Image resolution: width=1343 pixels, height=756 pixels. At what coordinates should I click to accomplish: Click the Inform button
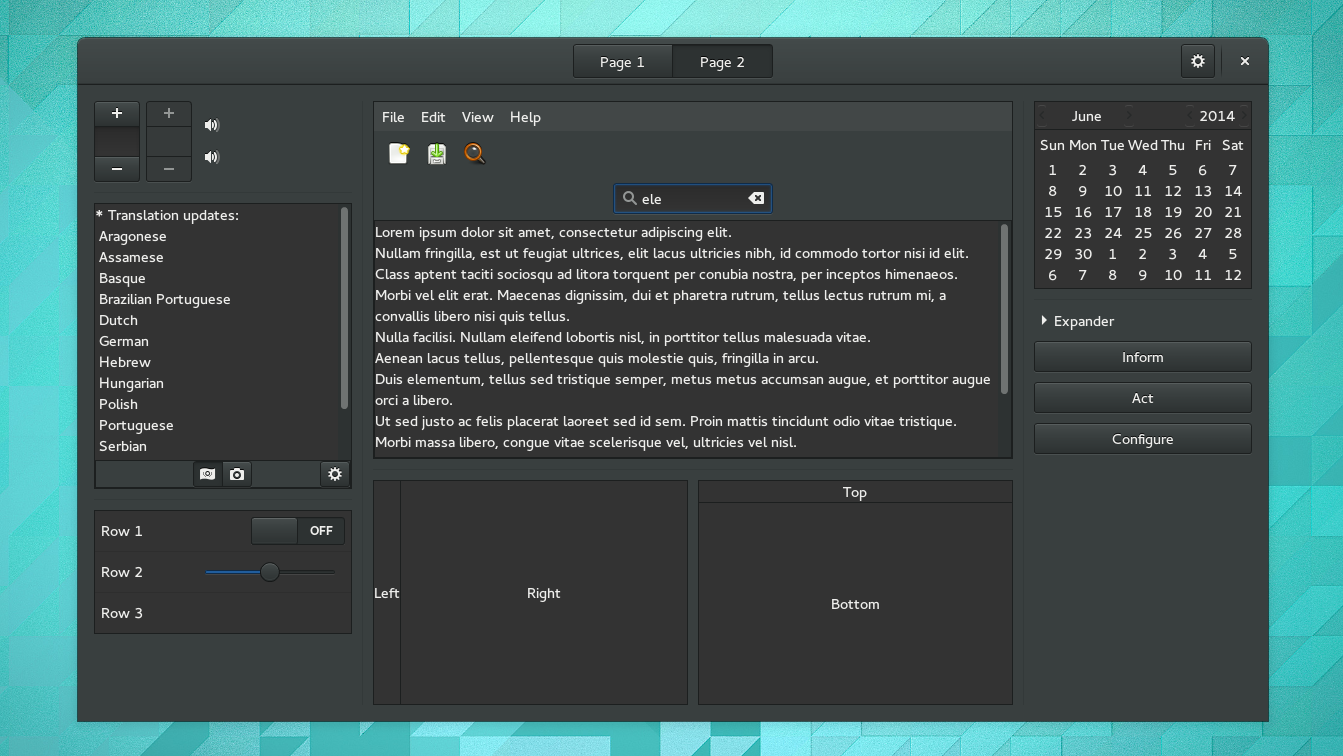1143,357
